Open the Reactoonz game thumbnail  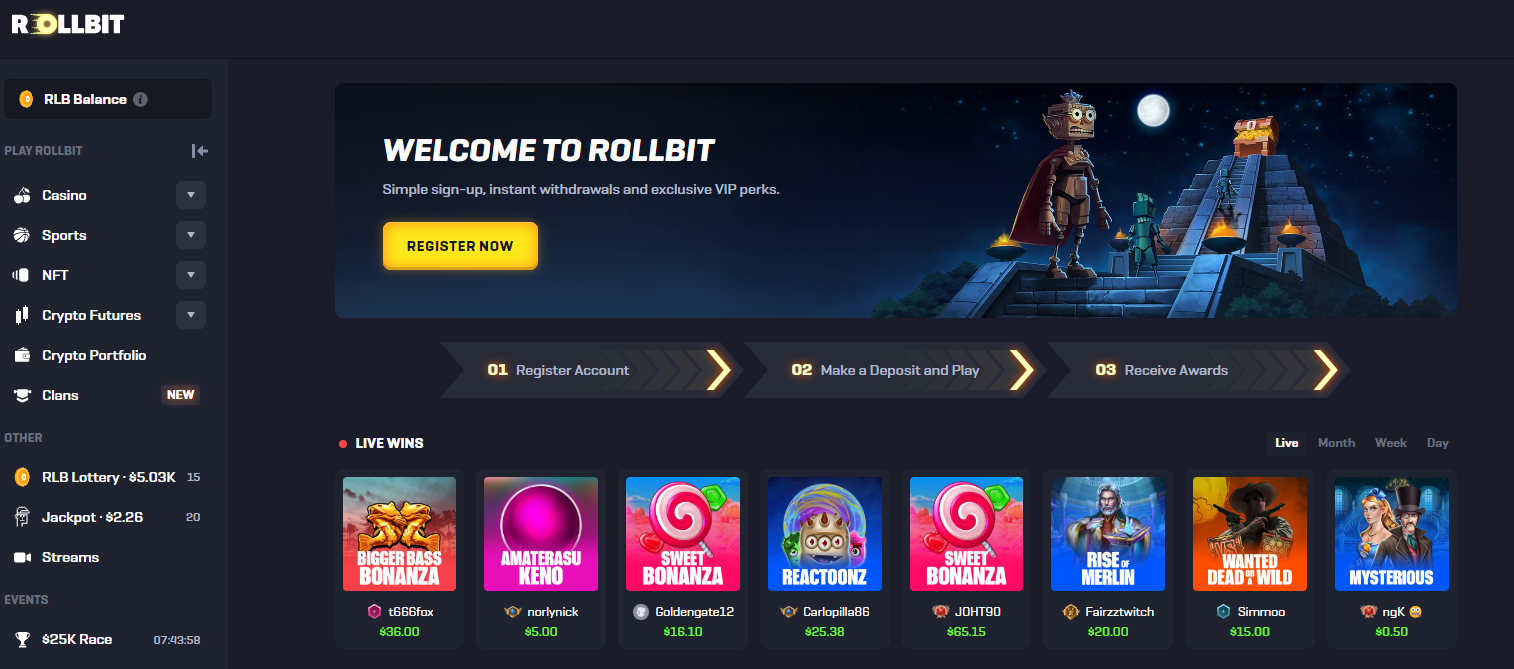tap(825, 533)
